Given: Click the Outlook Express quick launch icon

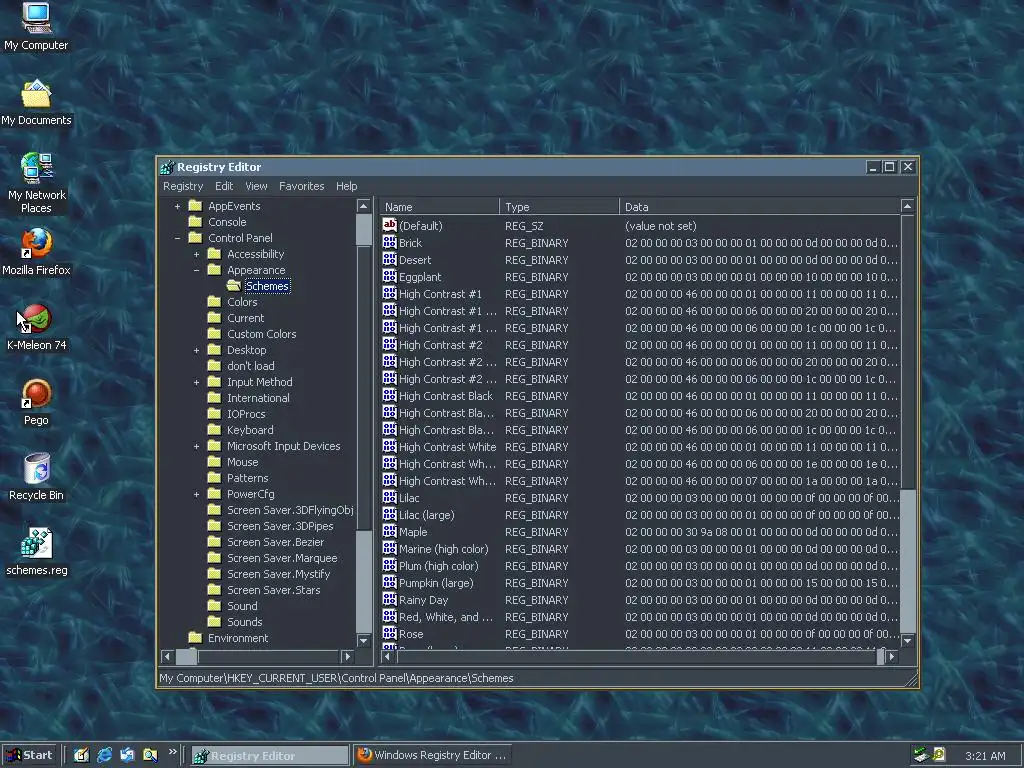Looking at the screenshot, I should pyautogui.click(x=127, y=755).
